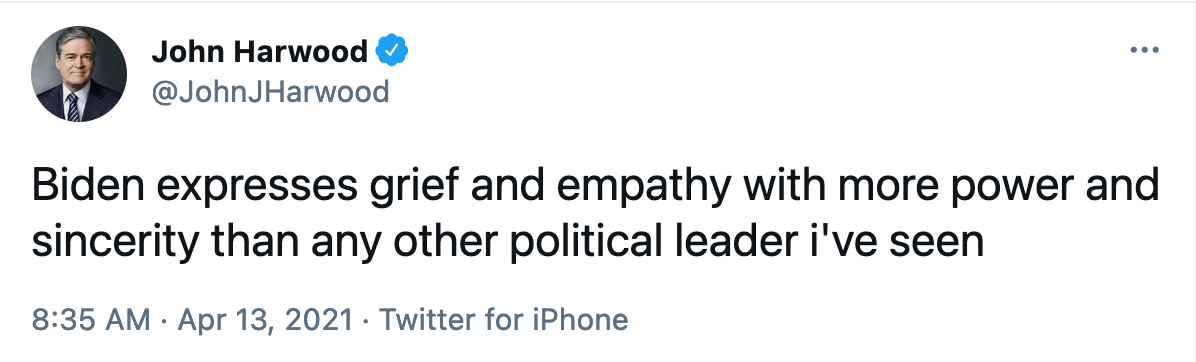Click the word iPhone in the footer
The width and height of the screenshot is (1196, 362).
pos(582,319)
